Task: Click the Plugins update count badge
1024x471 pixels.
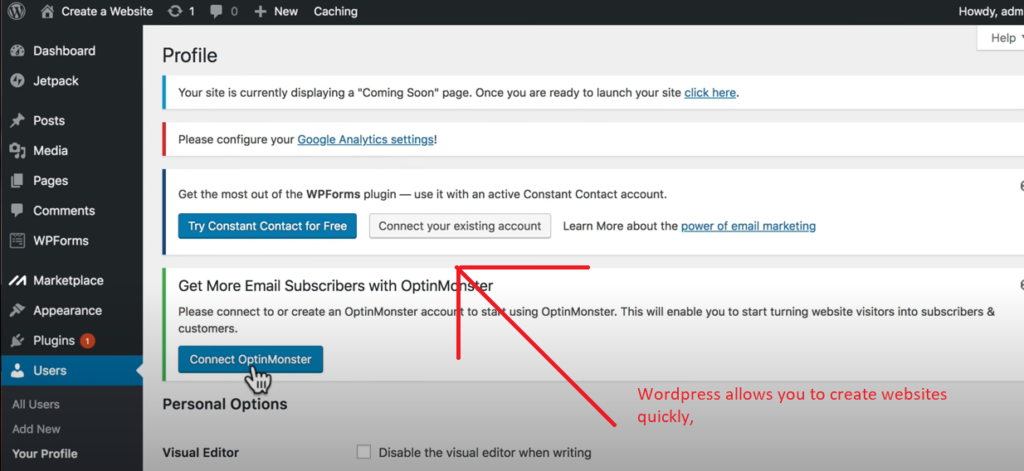Action: tap(88, 340)
